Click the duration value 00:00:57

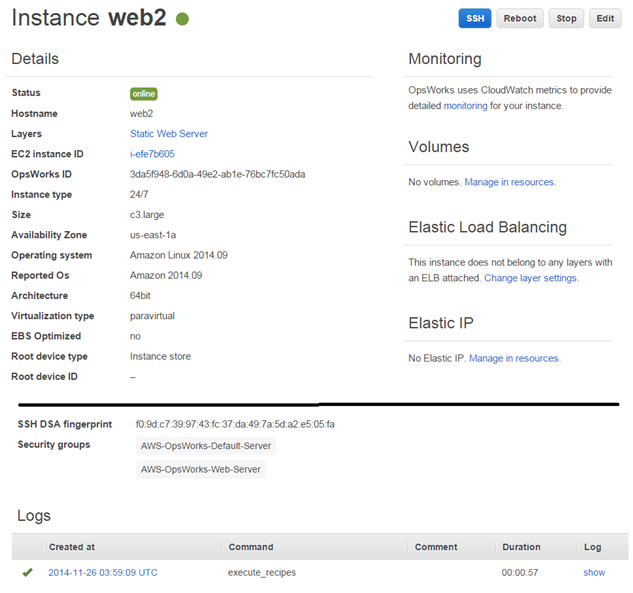coord(520,572)
